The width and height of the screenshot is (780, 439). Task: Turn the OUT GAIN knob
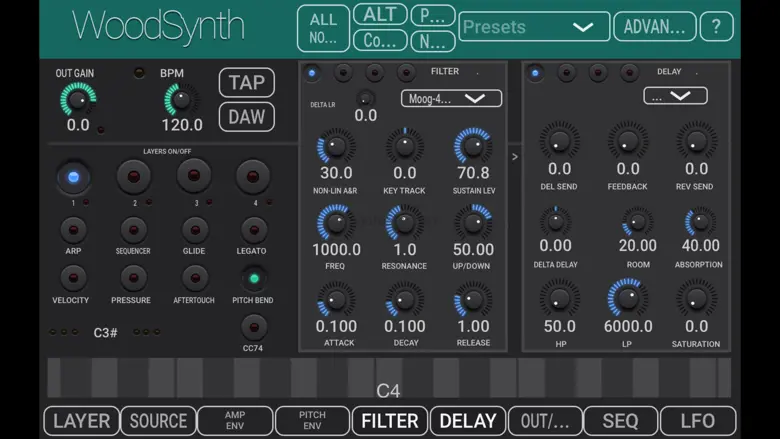(77, 99)
